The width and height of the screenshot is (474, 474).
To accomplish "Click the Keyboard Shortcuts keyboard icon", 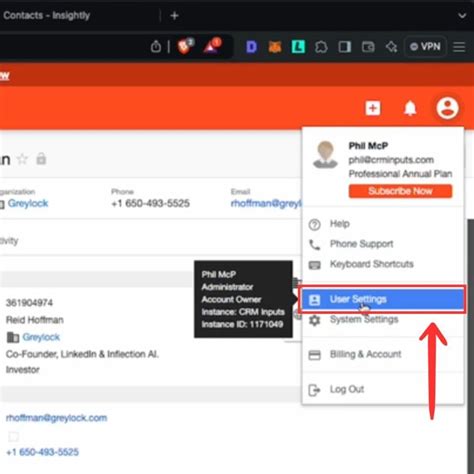I will (314, 265).
